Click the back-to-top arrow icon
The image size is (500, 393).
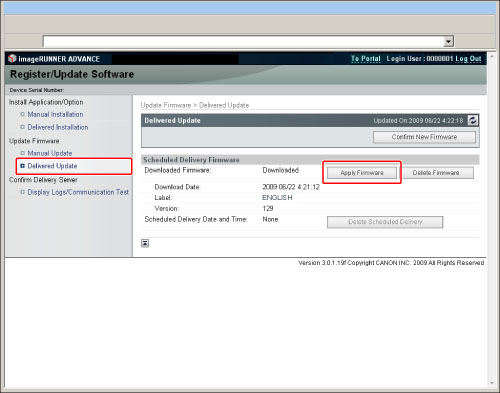[145, 243]
